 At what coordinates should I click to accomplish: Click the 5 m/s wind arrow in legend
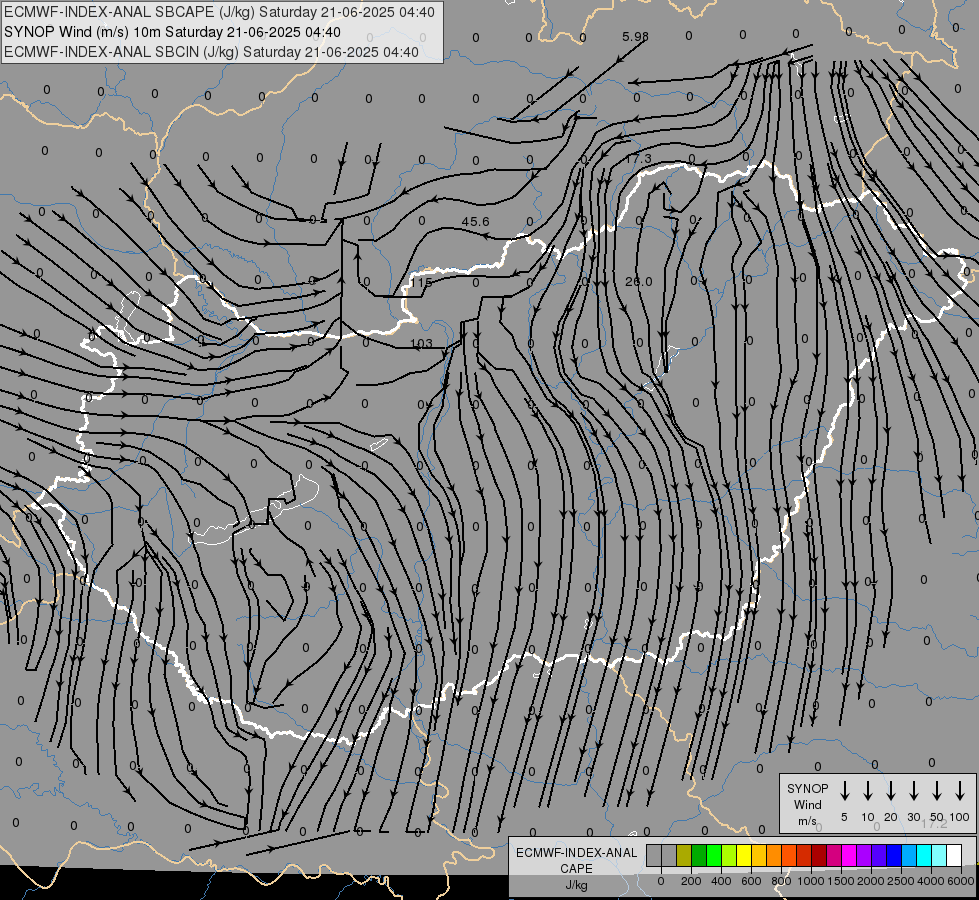click(x=844, y=791)
